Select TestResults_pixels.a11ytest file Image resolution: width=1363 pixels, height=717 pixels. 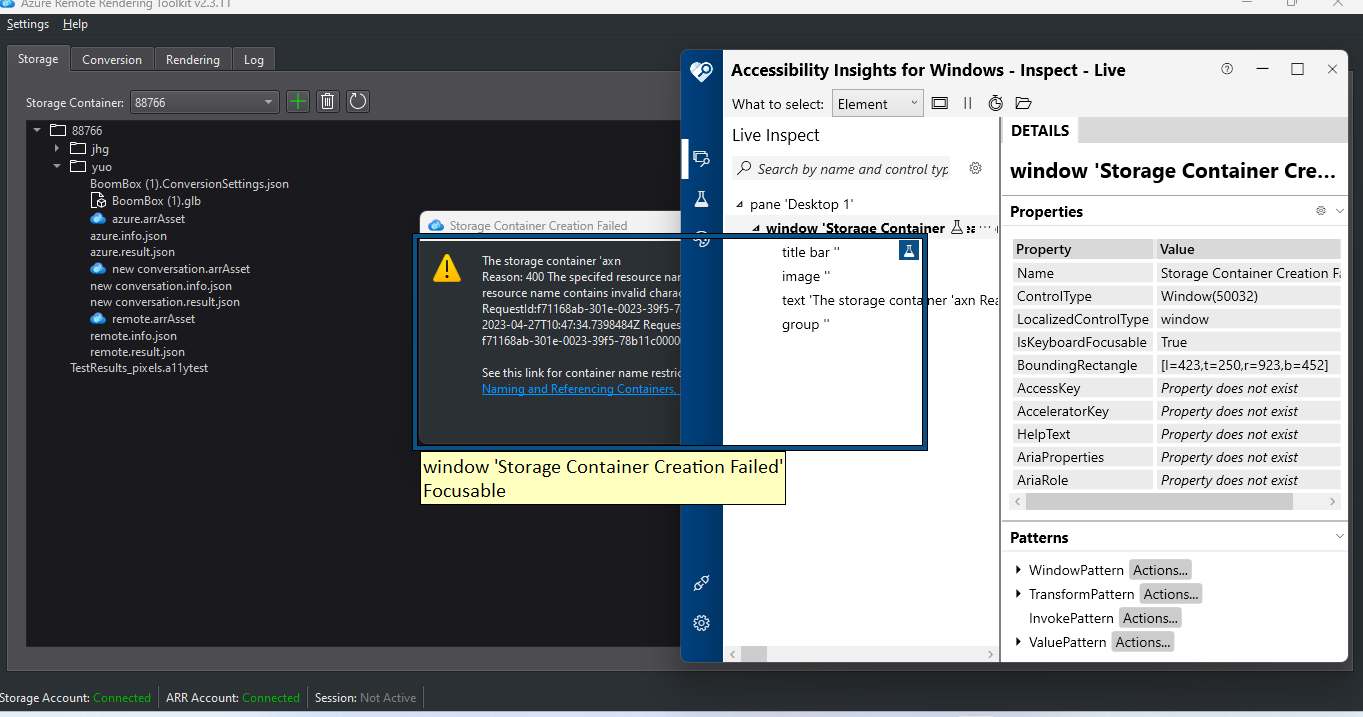click(x=139, y=368)
